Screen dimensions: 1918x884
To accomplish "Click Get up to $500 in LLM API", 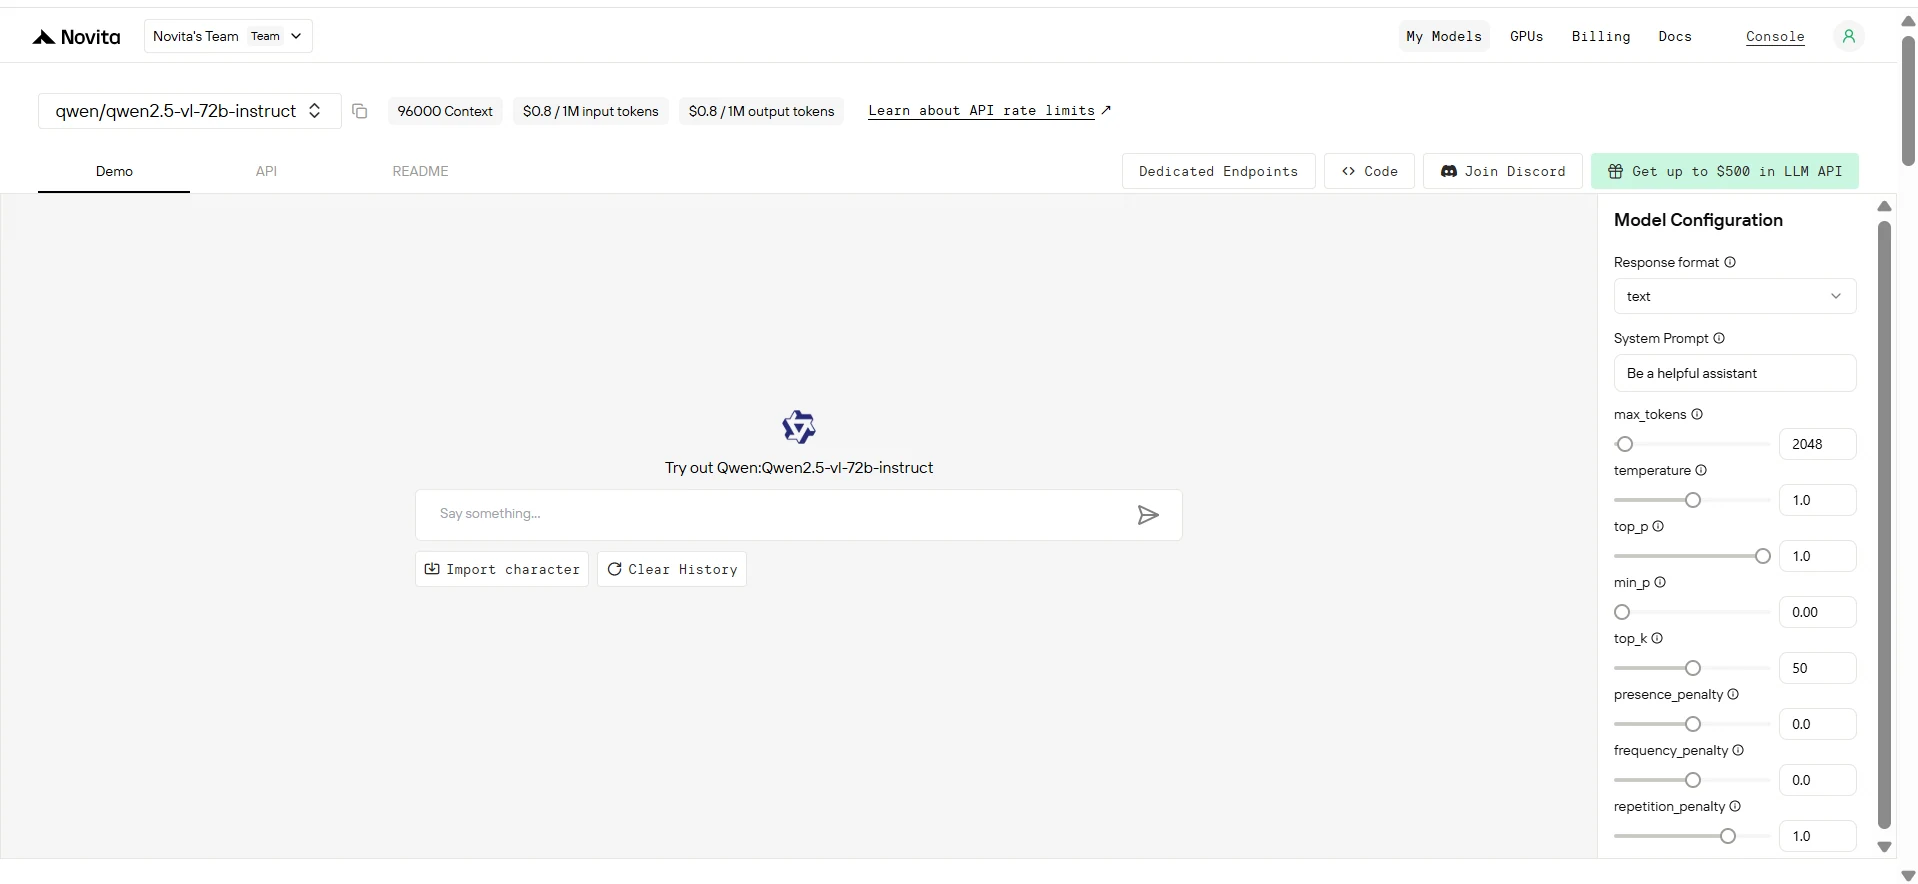I will [1725, 171].
